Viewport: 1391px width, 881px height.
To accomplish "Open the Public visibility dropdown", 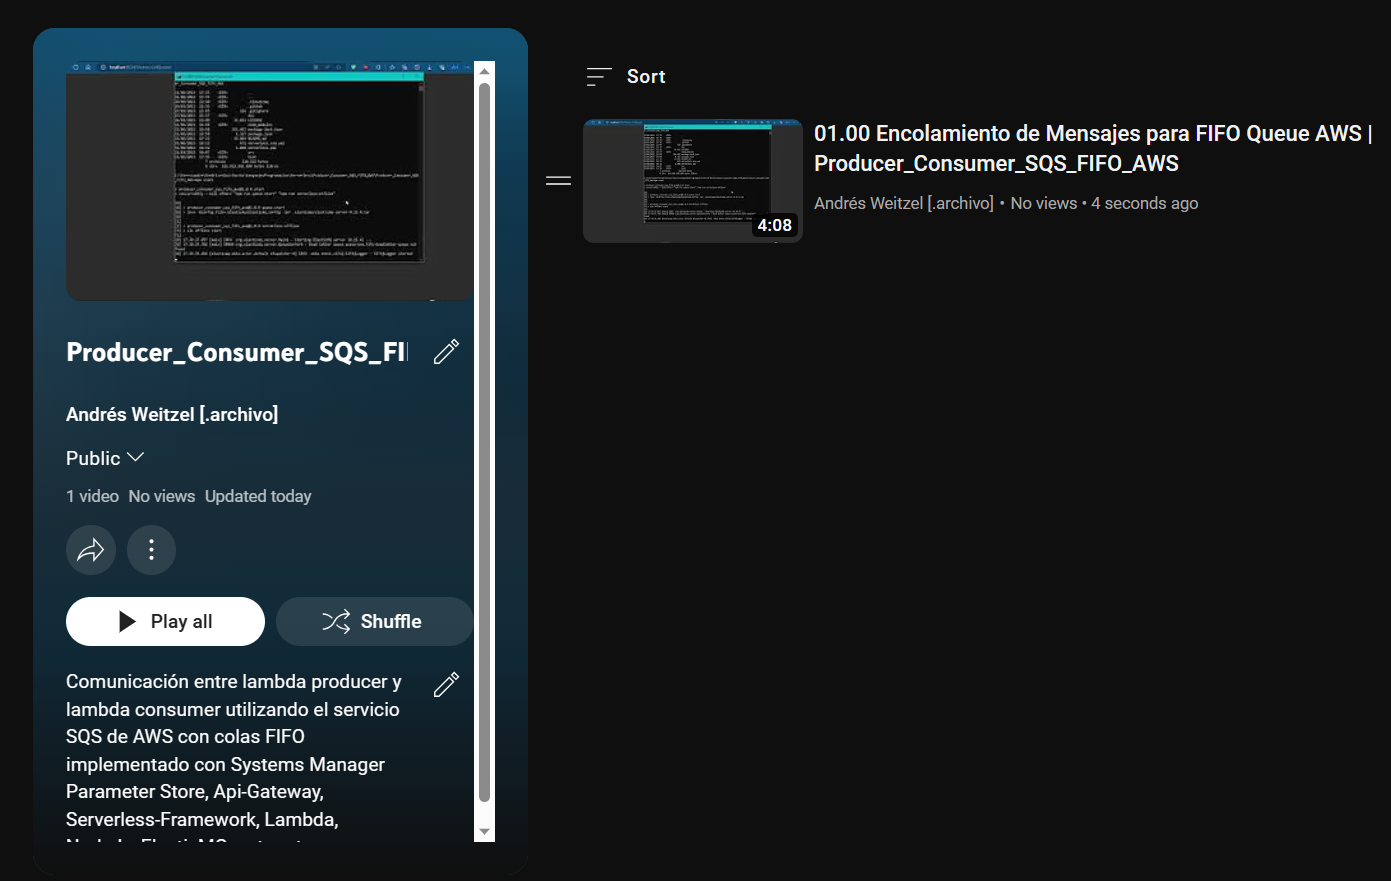I will pyautogui.click(x=105, y=458).
